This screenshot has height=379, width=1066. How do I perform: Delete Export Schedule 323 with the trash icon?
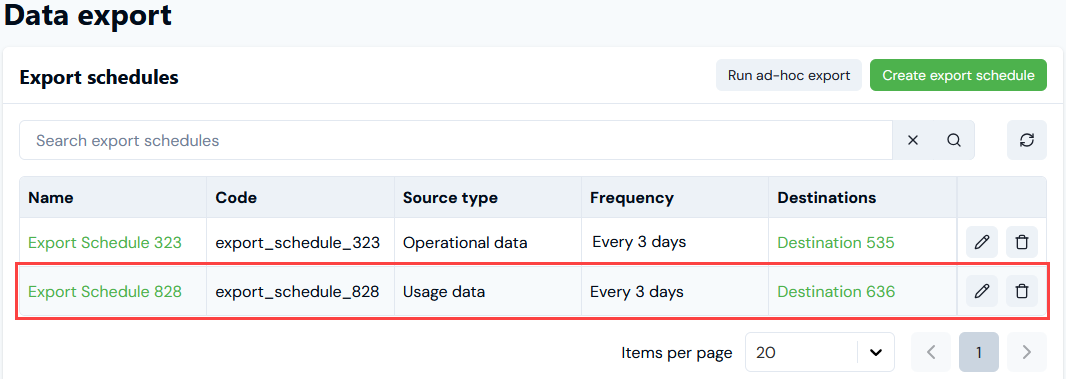pyautogui.click(x=1021, y=242)
